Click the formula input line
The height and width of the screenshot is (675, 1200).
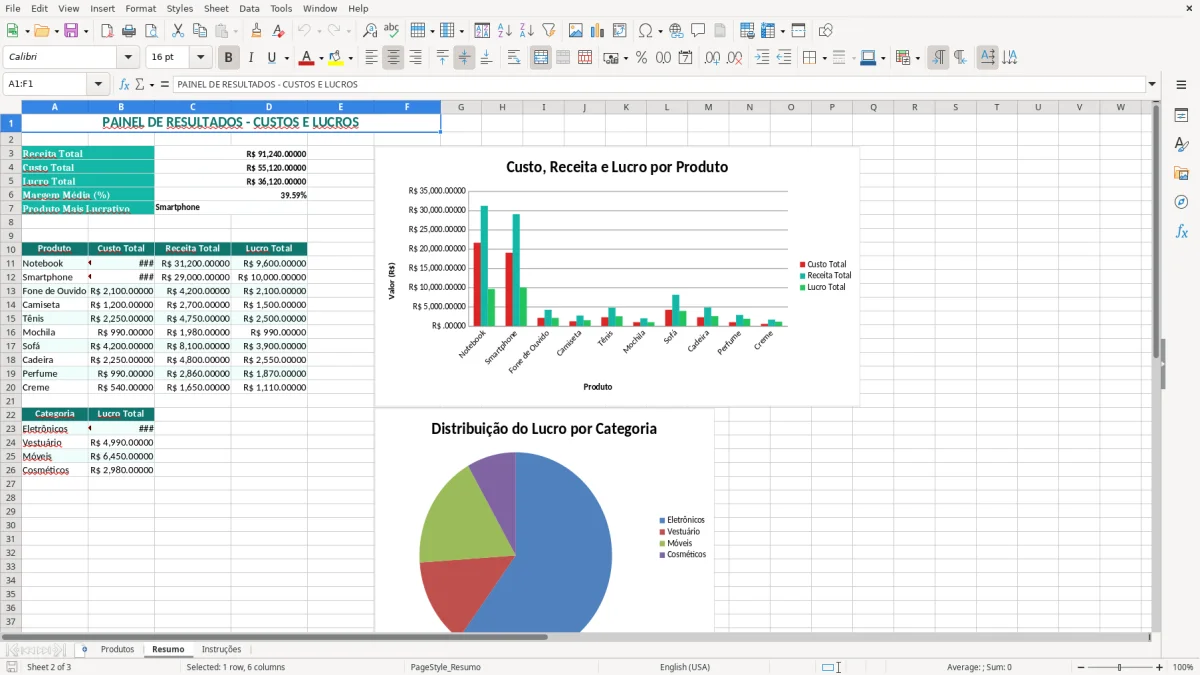(659, 84)
